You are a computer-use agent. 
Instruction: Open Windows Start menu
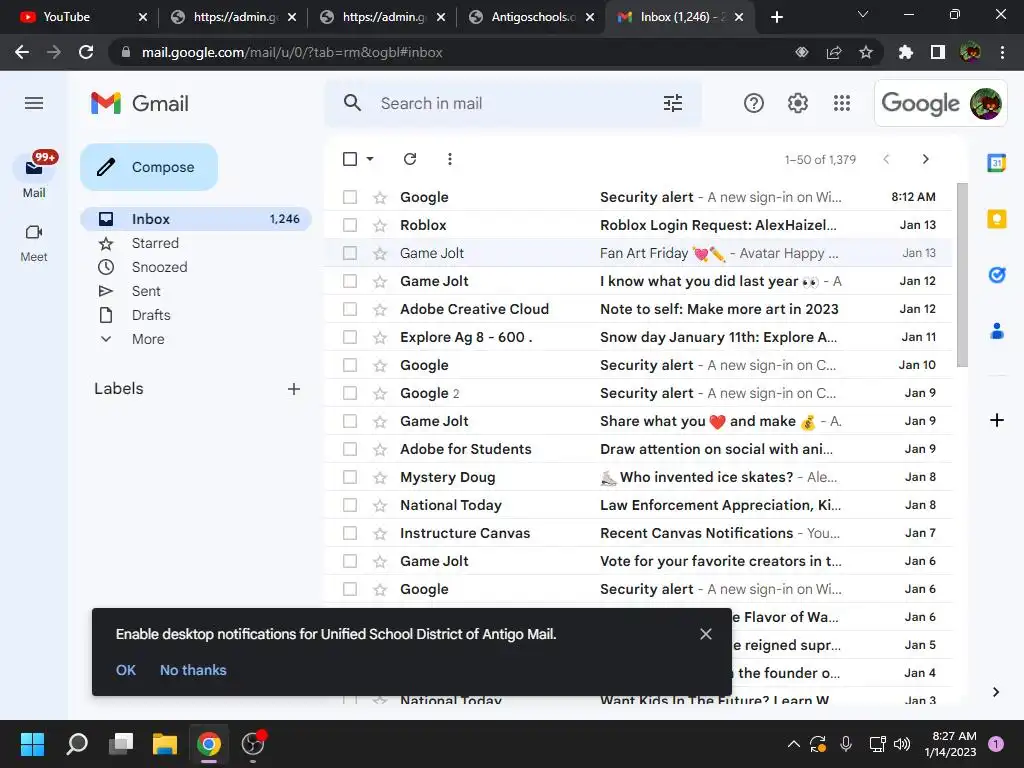pos(32,744)
